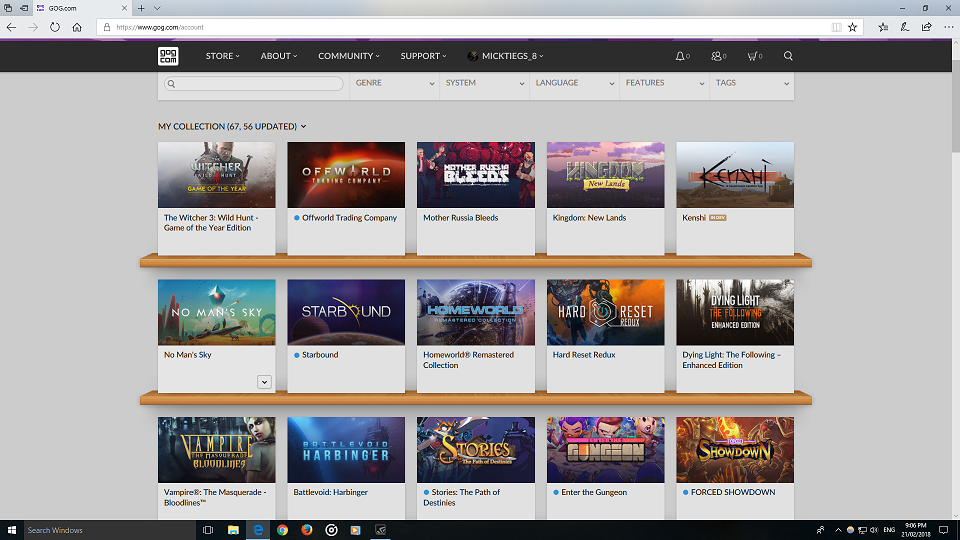Open Task View on taskbar

(x=208, y=530)
